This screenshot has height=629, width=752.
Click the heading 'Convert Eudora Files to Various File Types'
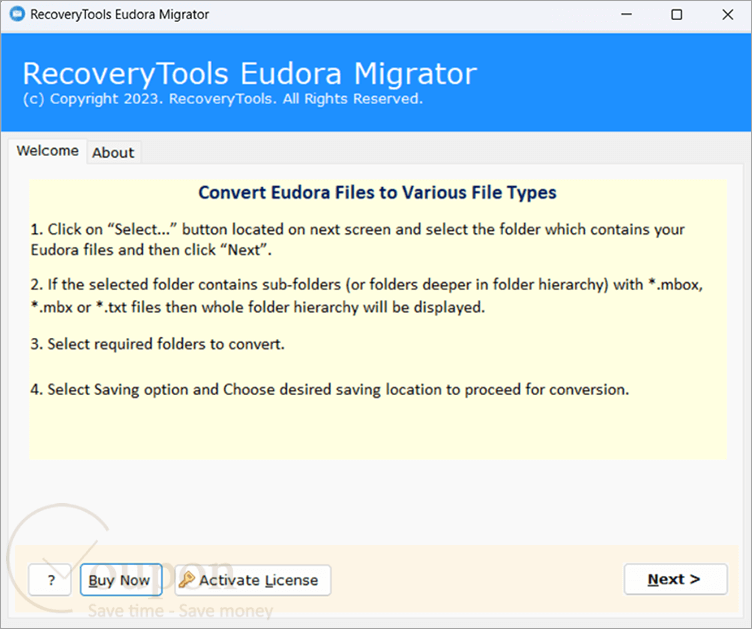377,193
